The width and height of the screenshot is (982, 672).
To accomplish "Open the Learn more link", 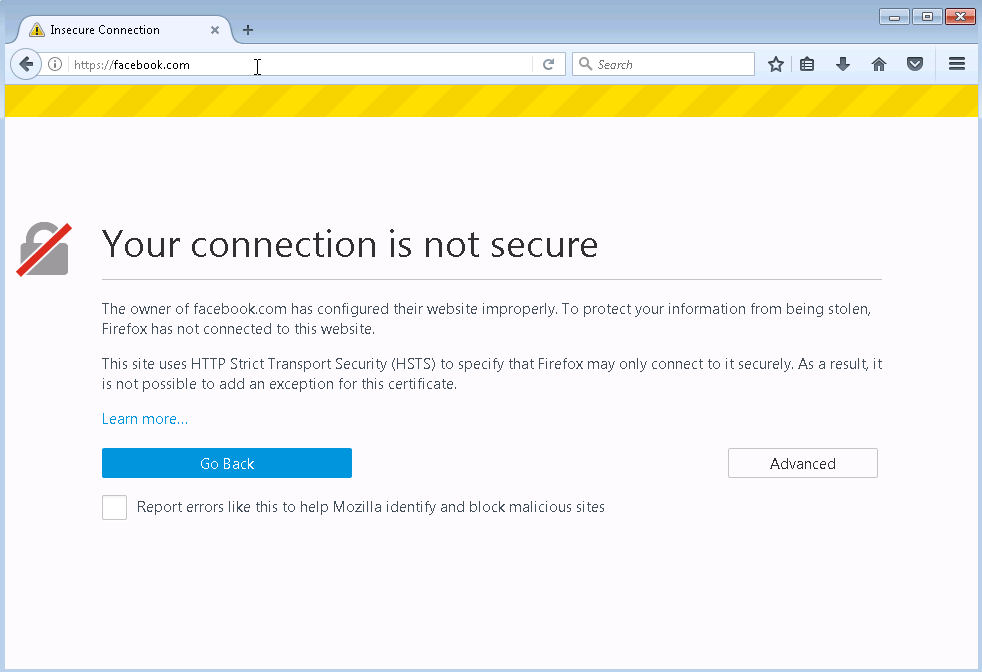I will click(145, 418).
